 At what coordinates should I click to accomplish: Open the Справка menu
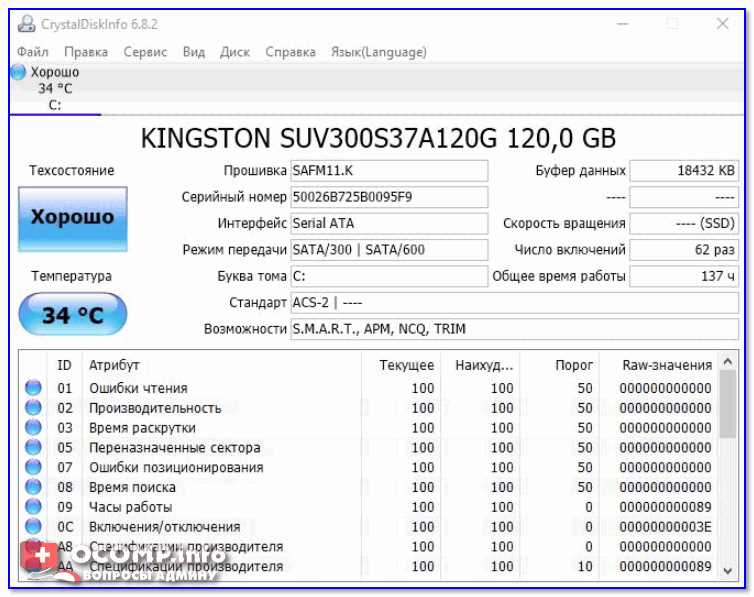[x=290, y=52]
